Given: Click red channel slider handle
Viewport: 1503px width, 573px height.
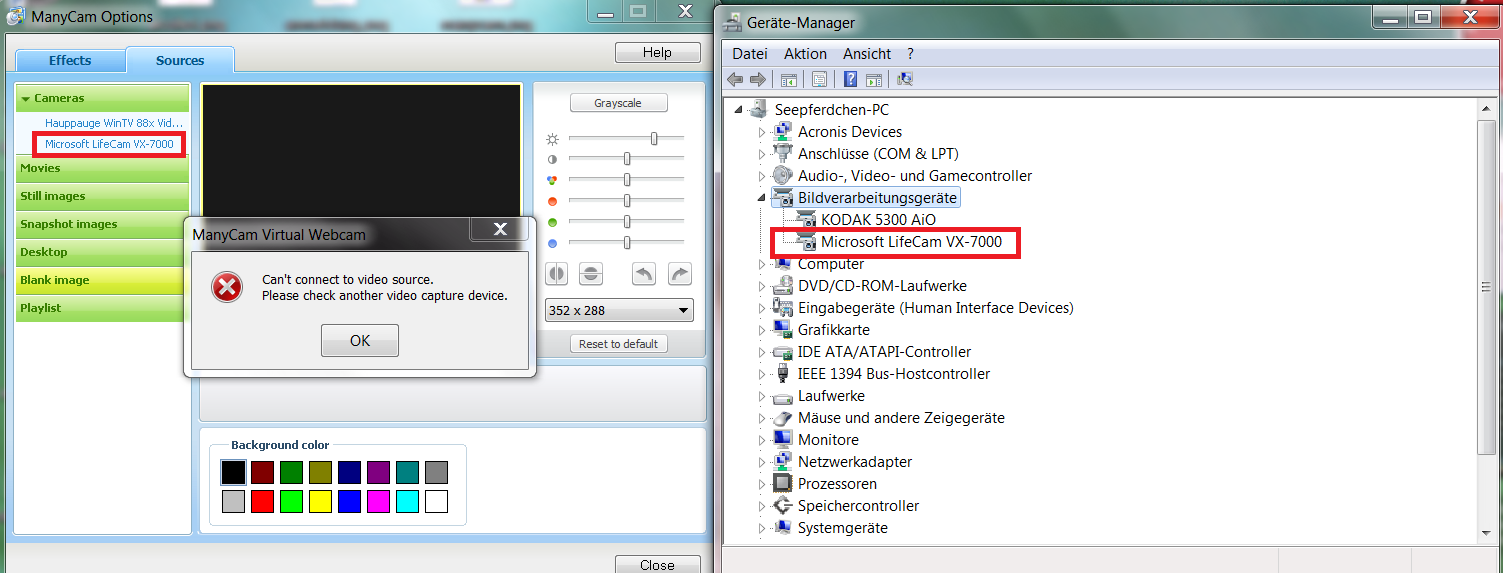Looking at the screenshot, I should point(627,201).
